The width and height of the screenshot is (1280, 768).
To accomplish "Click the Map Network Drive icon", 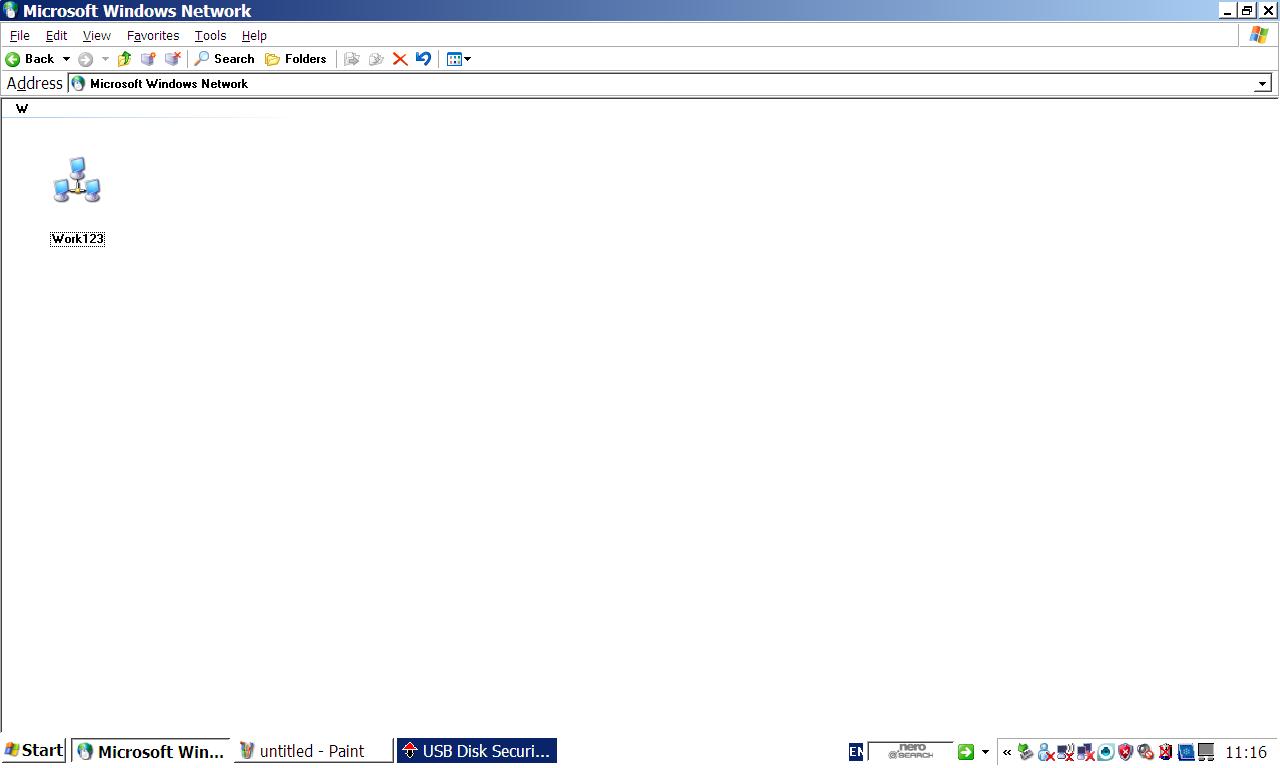I will click(148, 59).
